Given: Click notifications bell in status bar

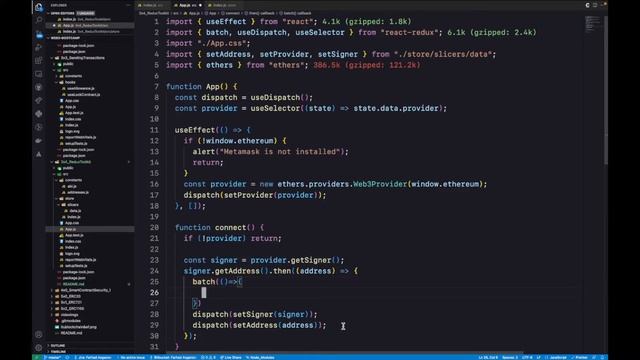Looking at the screenshot, I should [x=602, y=358].
